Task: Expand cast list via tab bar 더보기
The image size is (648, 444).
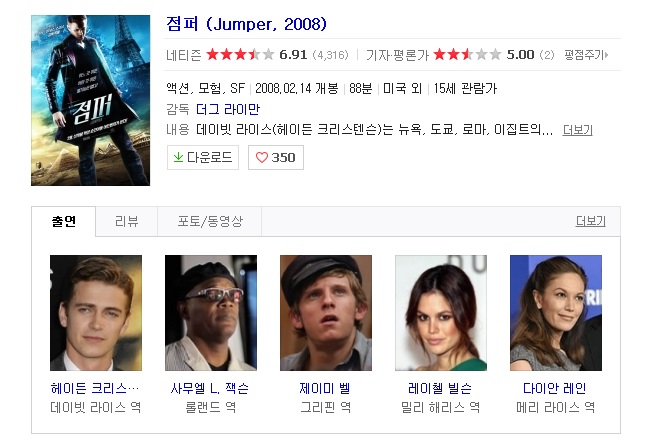Action: point(590,221)
